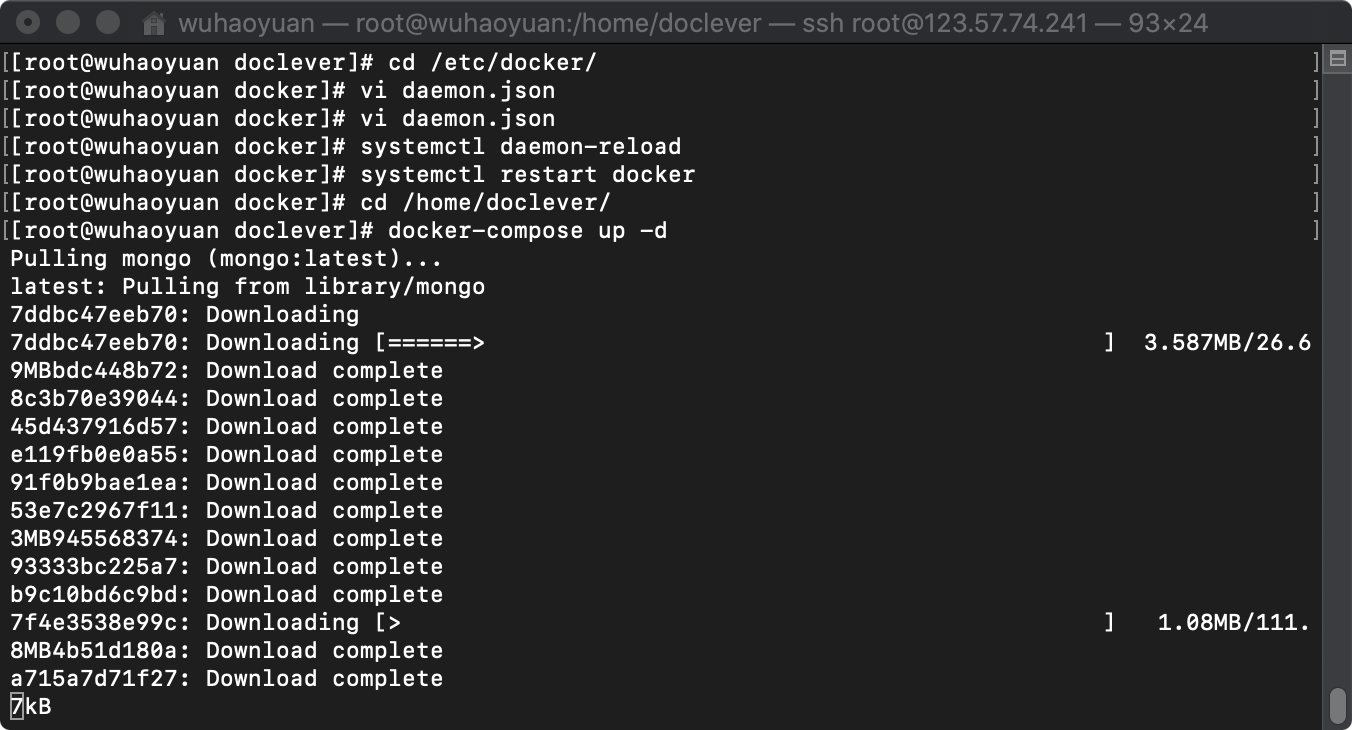The height and width of the screenshot is (730, 1352).
Task: Click the home folder proxy icon in title bar
Action: point(153,22)
